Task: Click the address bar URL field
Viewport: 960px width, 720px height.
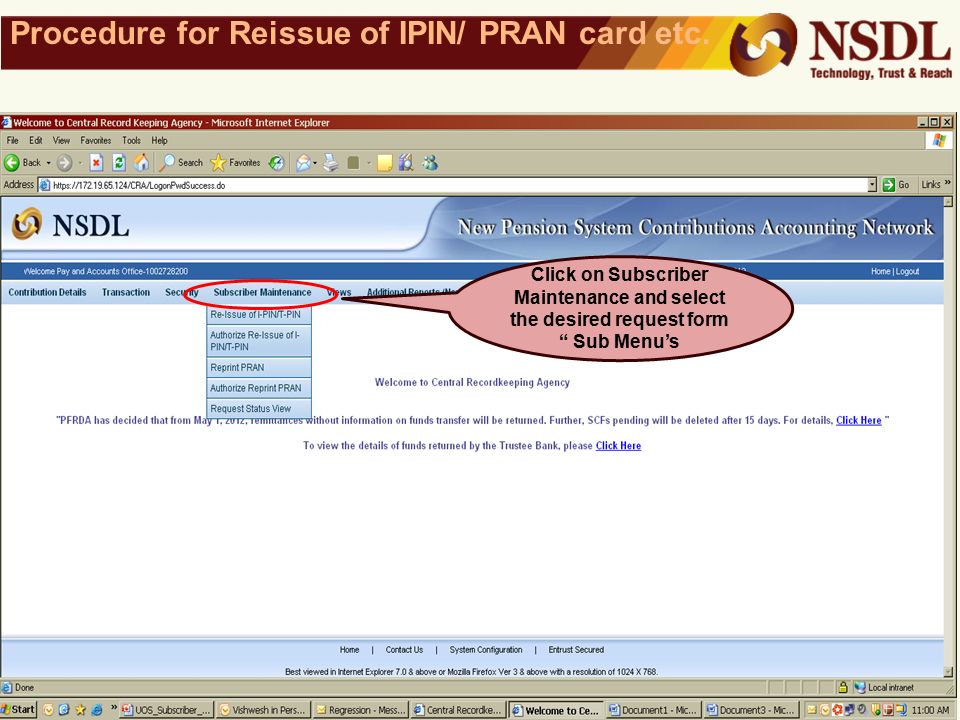Action: pos(453,185)
